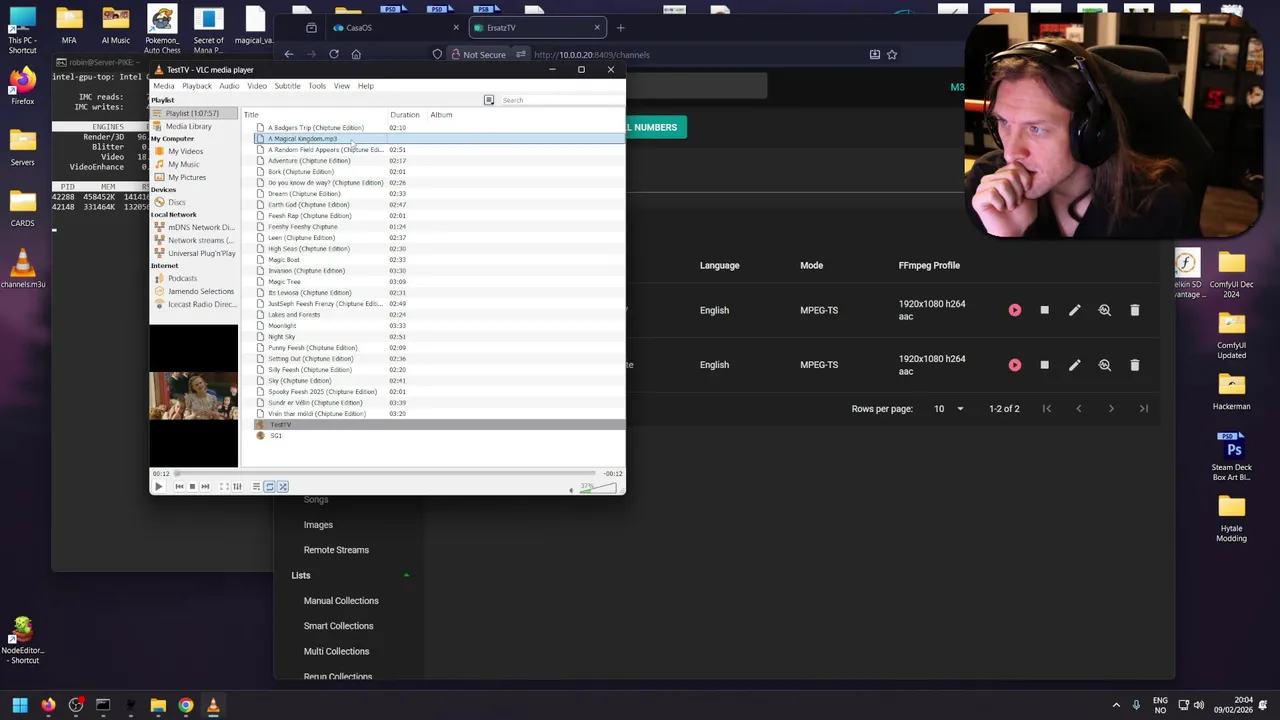Stop VLC playback with the stop button
The height and width of the screenshot is (720, 1280).
point(192,487)
